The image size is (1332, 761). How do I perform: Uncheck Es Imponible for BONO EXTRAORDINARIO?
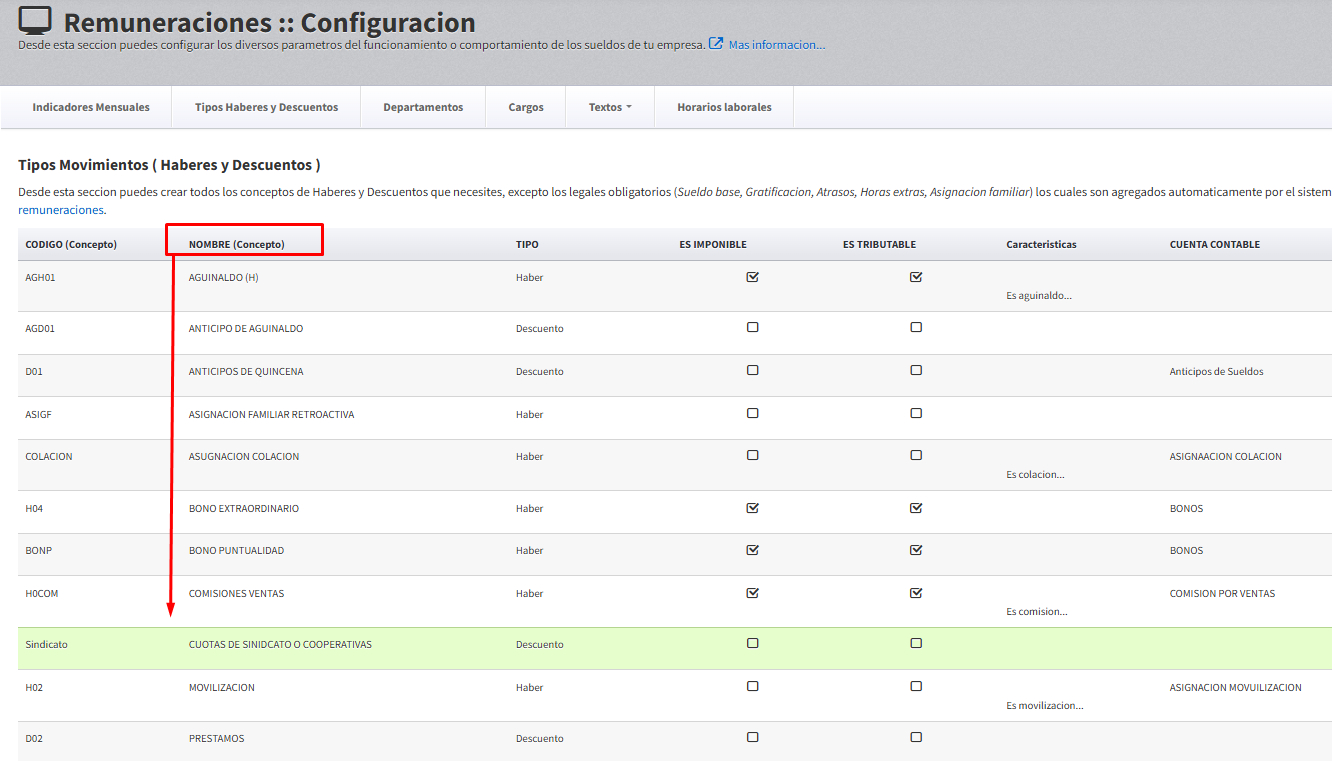753,507
